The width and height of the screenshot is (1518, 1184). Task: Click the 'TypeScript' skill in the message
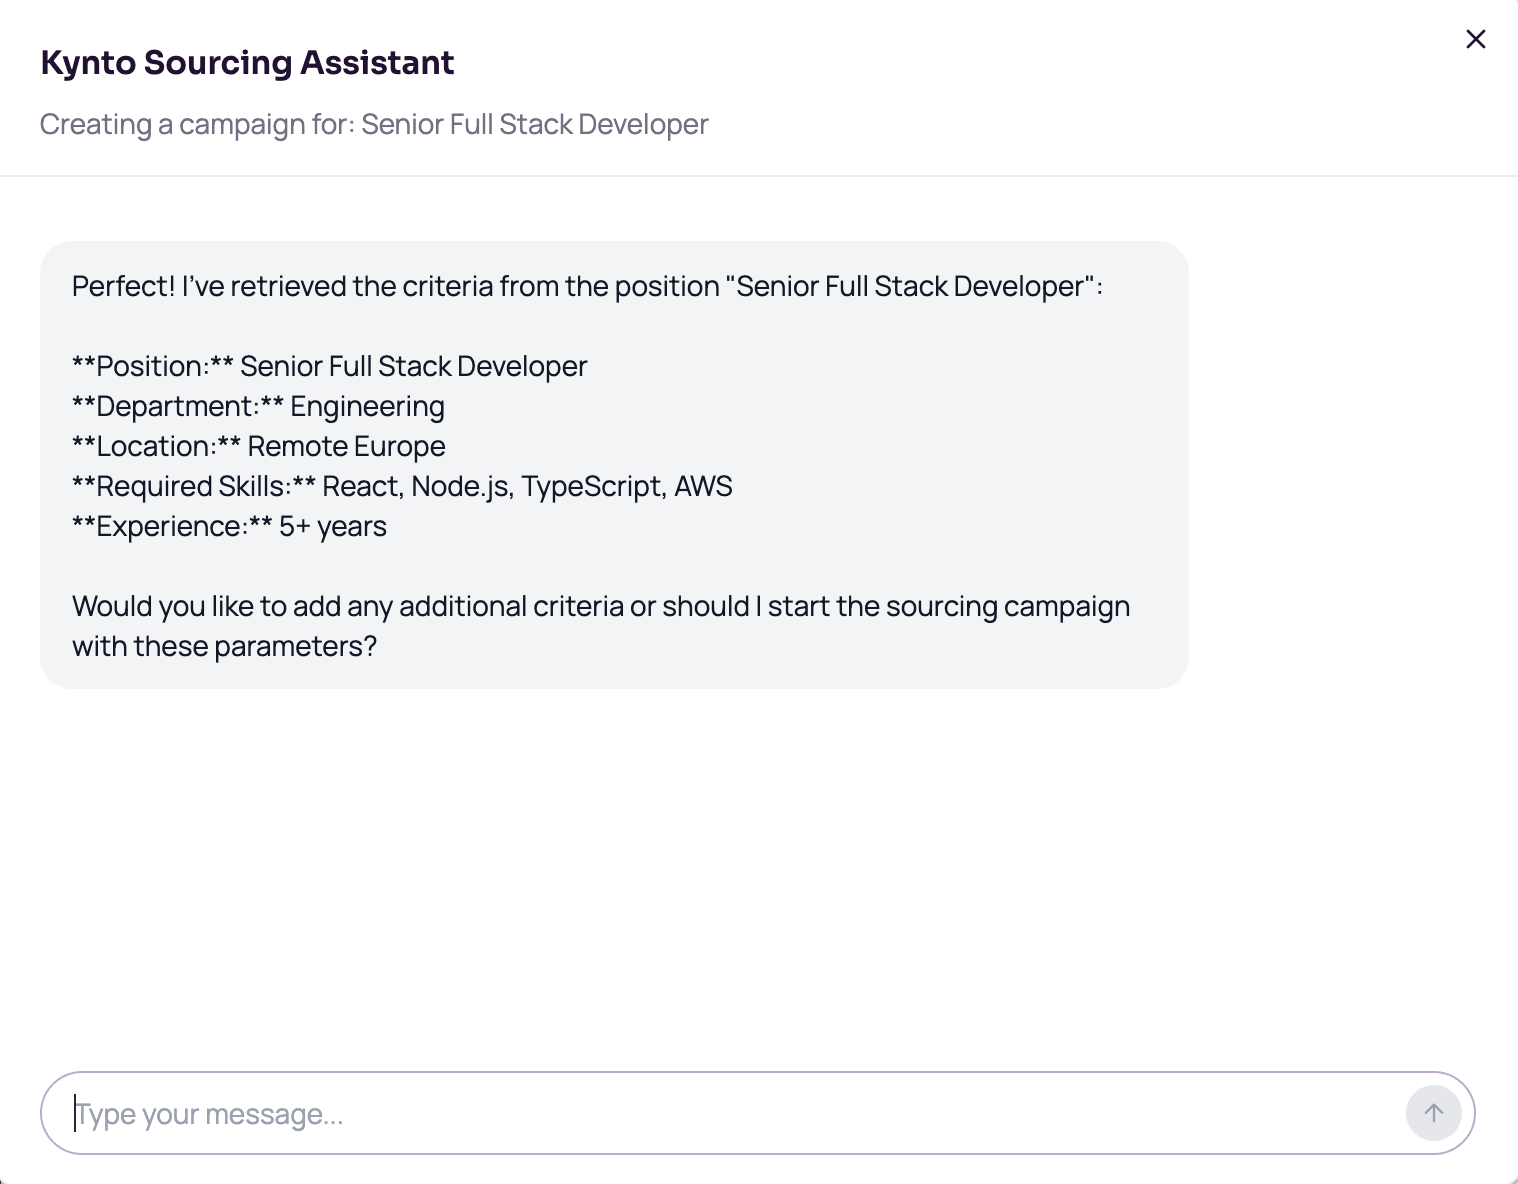(592, 486)
